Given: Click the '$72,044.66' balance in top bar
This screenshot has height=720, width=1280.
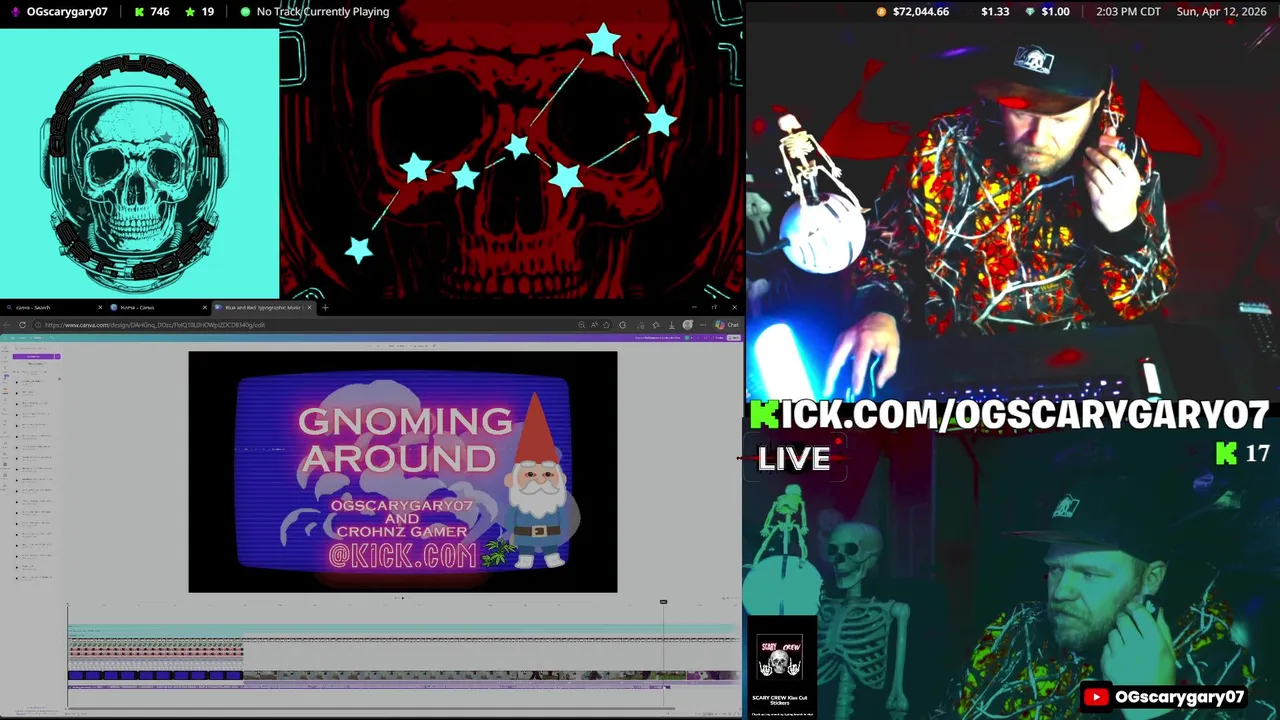Looking at the screenshot, I should pyautogui.click(x=921, y=12).
